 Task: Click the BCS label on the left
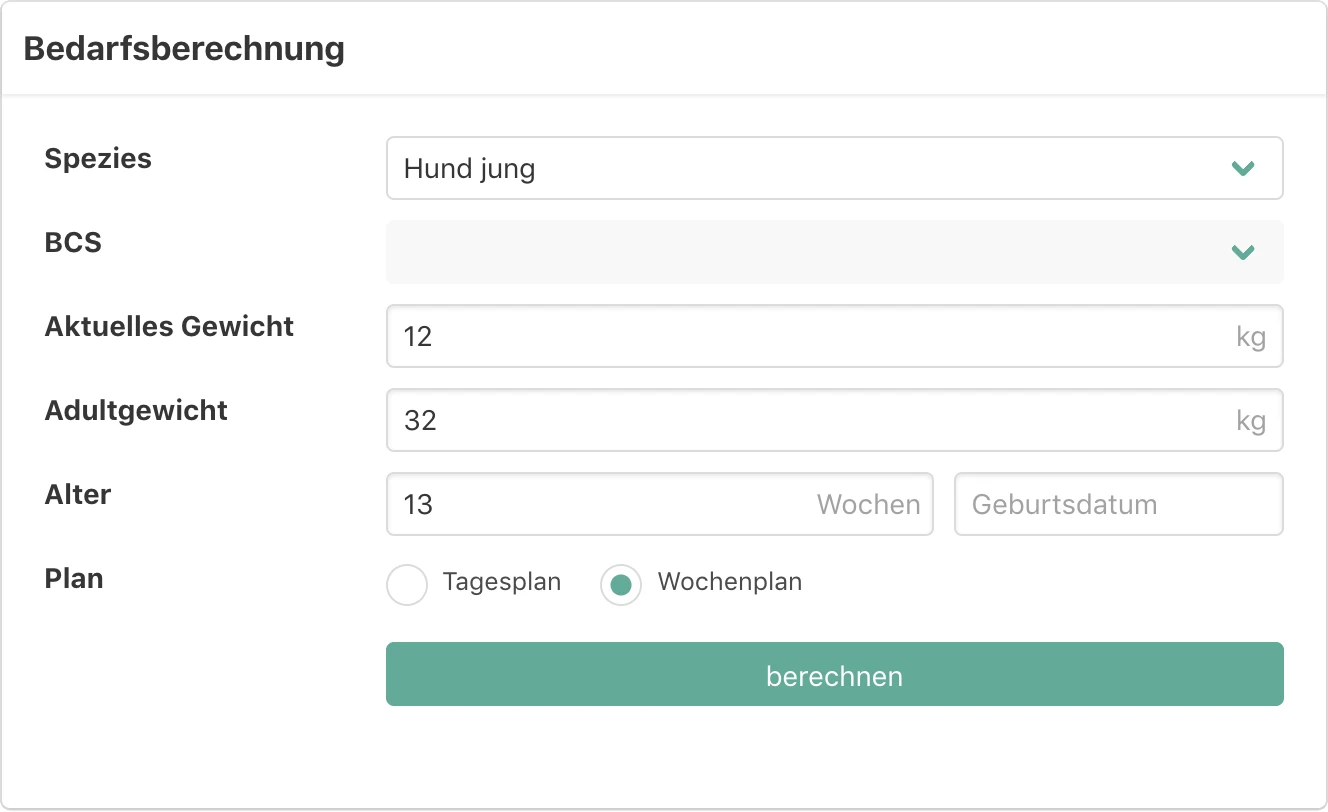(x=72, y=242)
